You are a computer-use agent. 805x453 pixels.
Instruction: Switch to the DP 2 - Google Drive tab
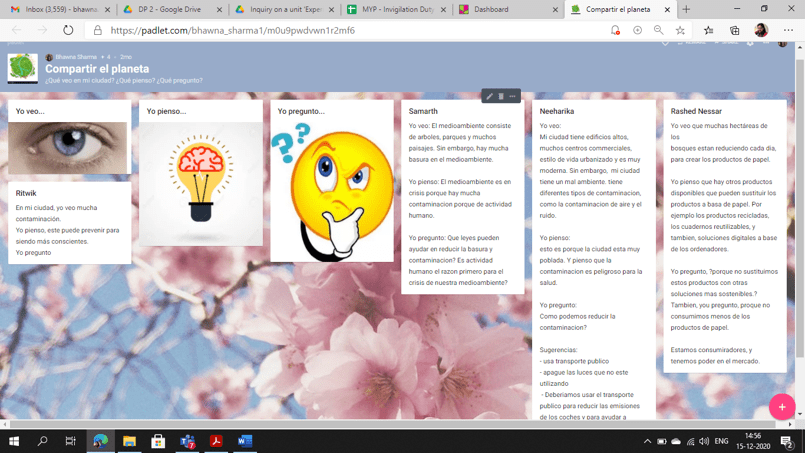[x=167, y=9]
